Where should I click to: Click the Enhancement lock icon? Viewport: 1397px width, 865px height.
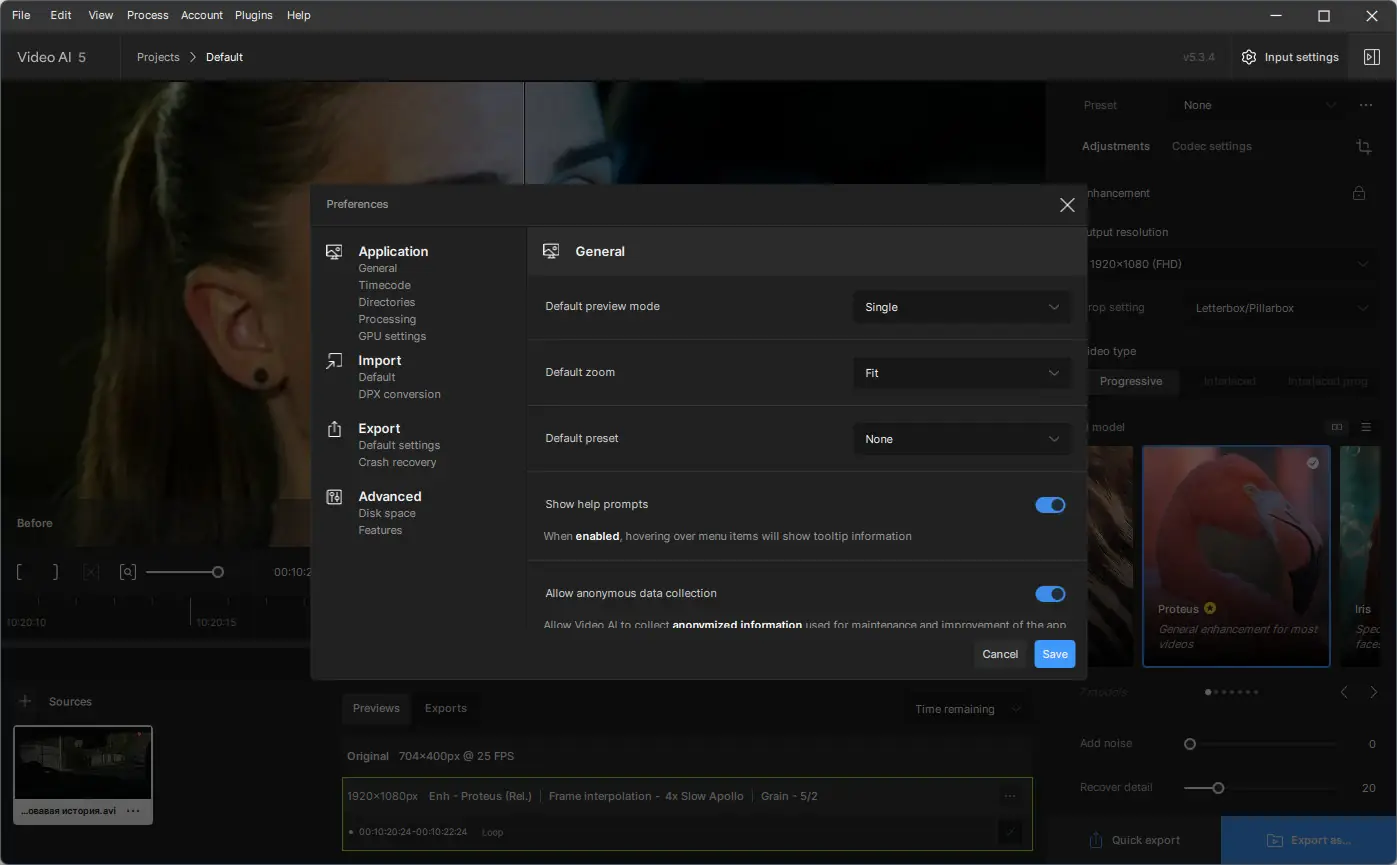coord(1359,193)
